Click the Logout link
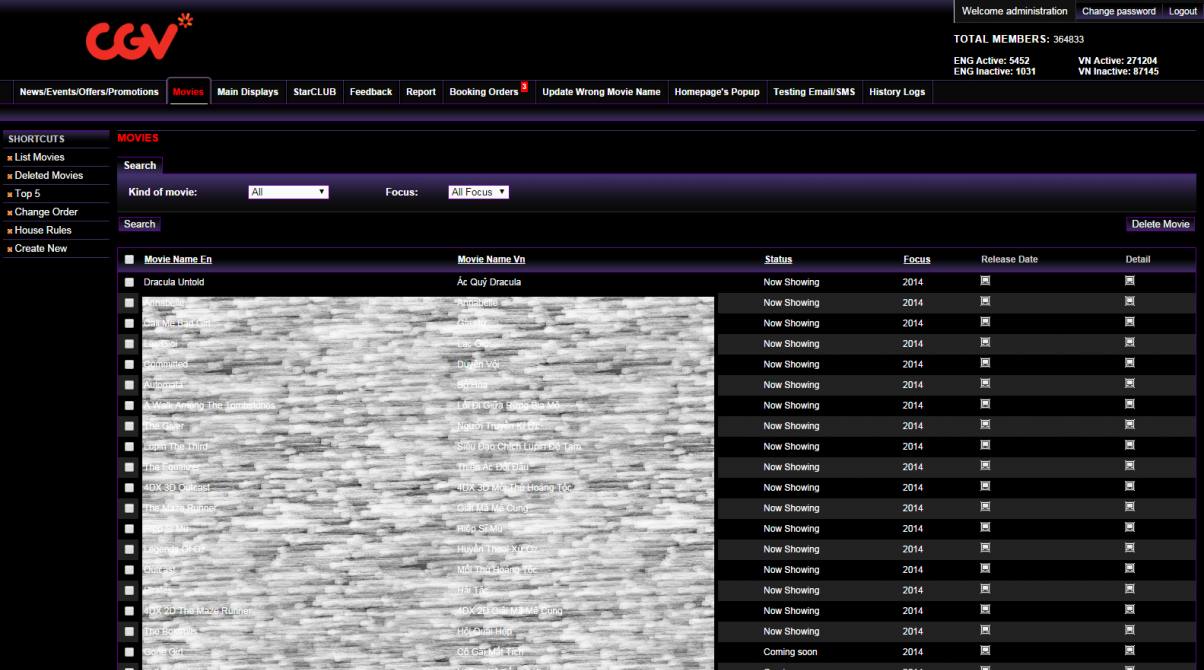 [x=1182, y=12]
